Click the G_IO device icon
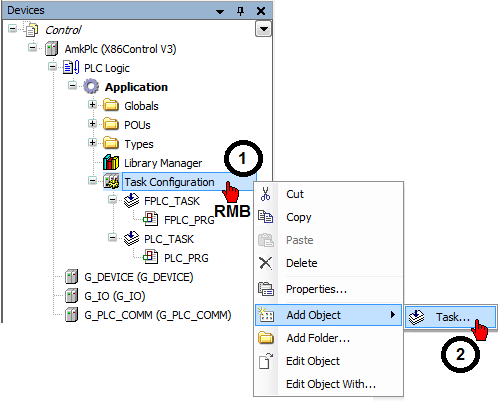Screen dimensions: 500x401 click(x=71, y=296)
